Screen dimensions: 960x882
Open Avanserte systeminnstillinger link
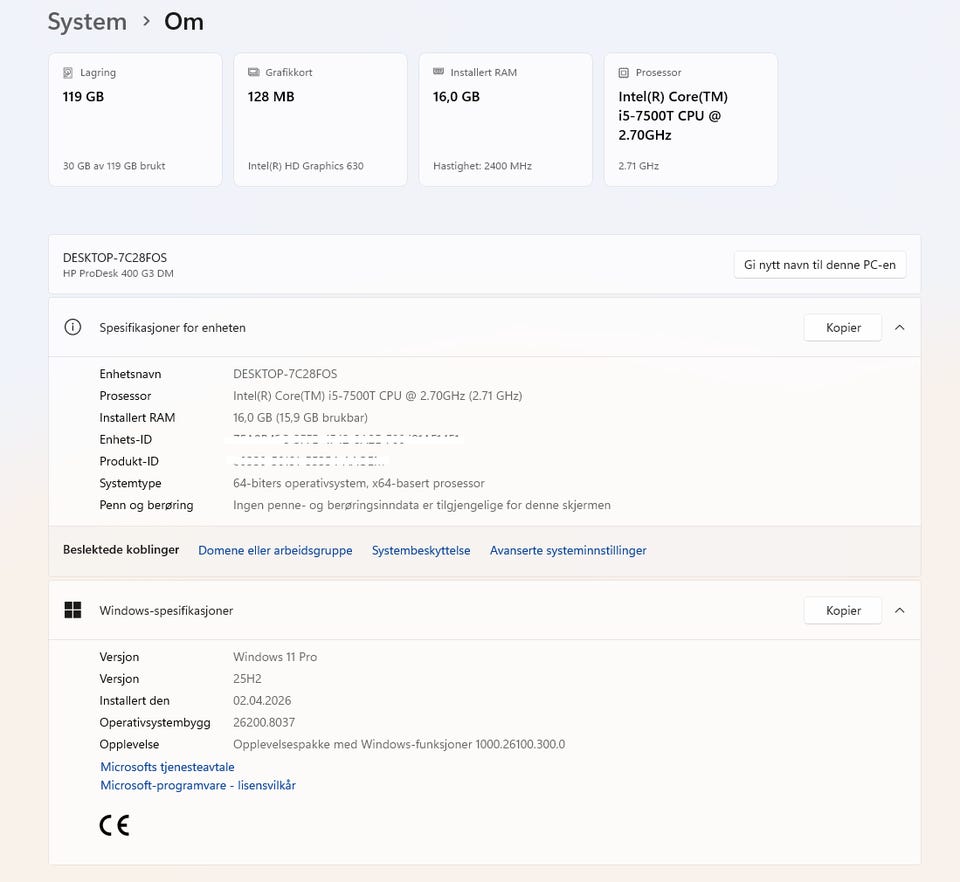click(568, 550)
